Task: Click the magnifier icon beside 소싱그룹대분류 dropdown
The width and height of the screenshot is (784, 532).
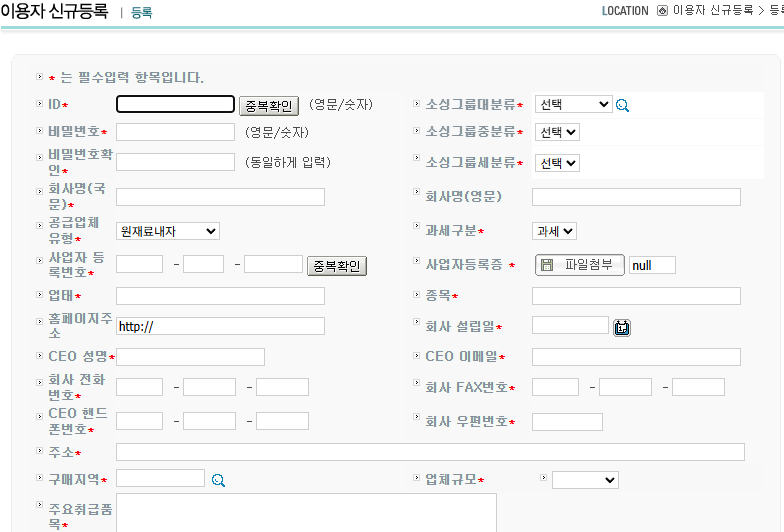Action: (622, 106)
